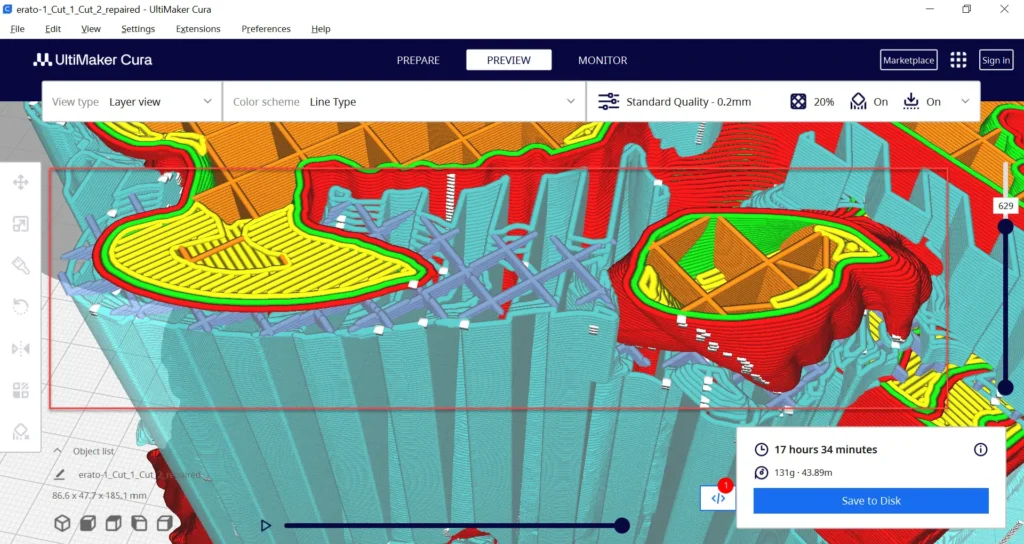Open the Color scheme dropdown

coord(404,101)
